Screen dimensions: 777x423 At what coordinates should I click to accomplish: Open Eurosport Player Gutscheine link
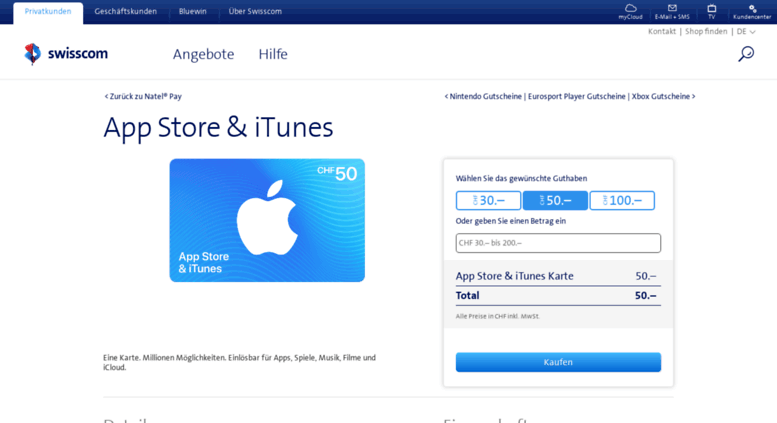(x=577, y=96)
